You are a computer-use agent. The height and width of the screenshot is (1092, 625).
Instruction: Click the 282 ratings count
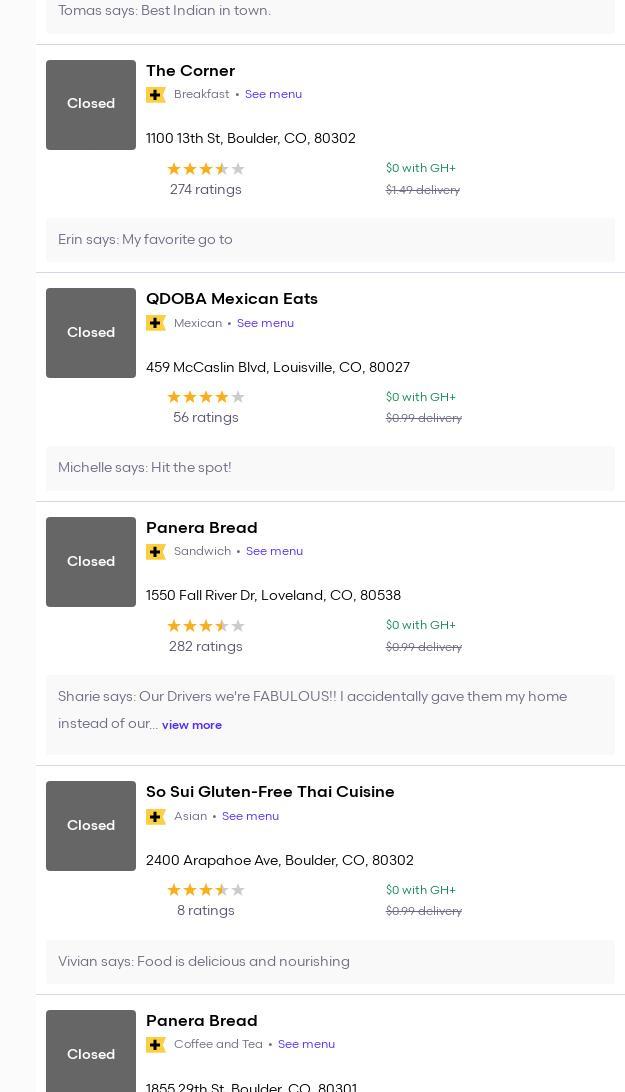205,647
